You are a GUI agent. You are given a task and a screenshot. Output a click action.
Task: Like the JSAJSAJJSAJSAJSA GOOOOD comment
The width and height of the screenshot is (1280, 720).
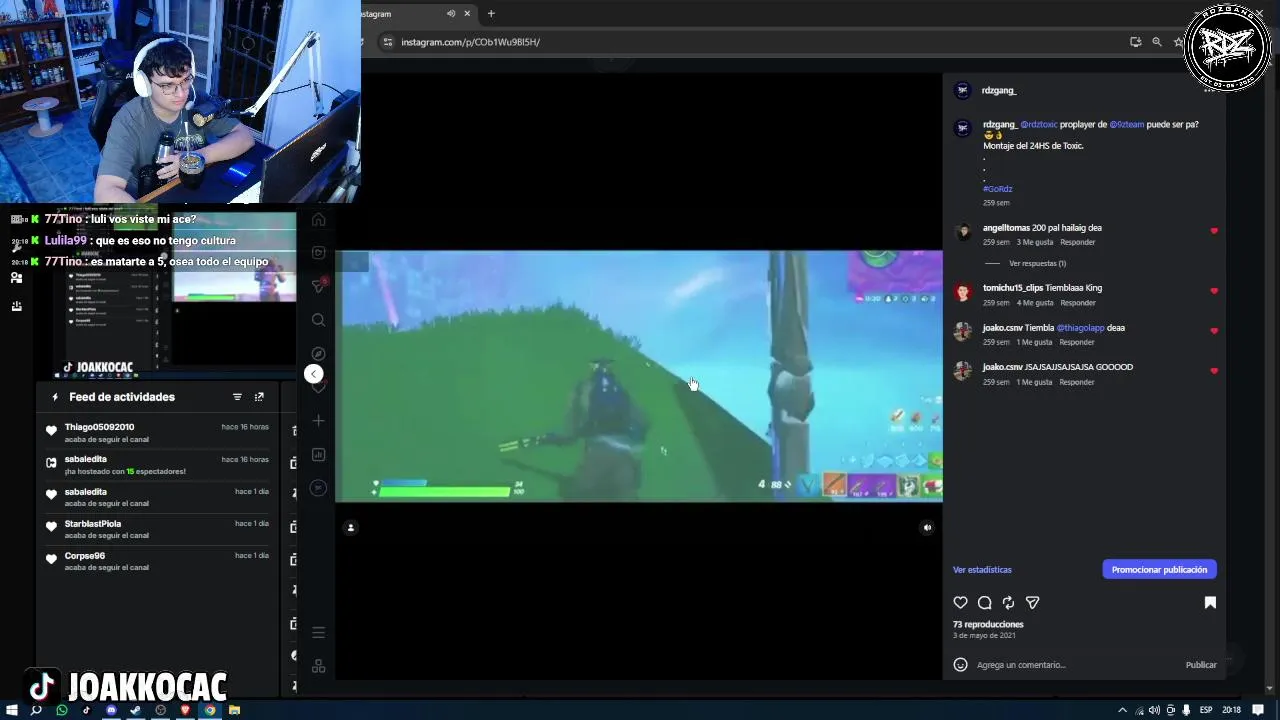click(1214, 371)
